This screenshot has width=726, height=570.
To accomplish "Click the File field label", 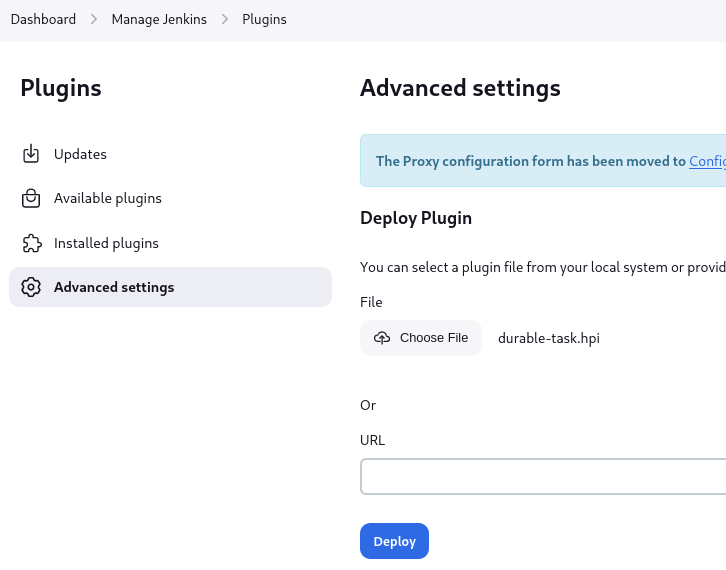I will 371,302.
